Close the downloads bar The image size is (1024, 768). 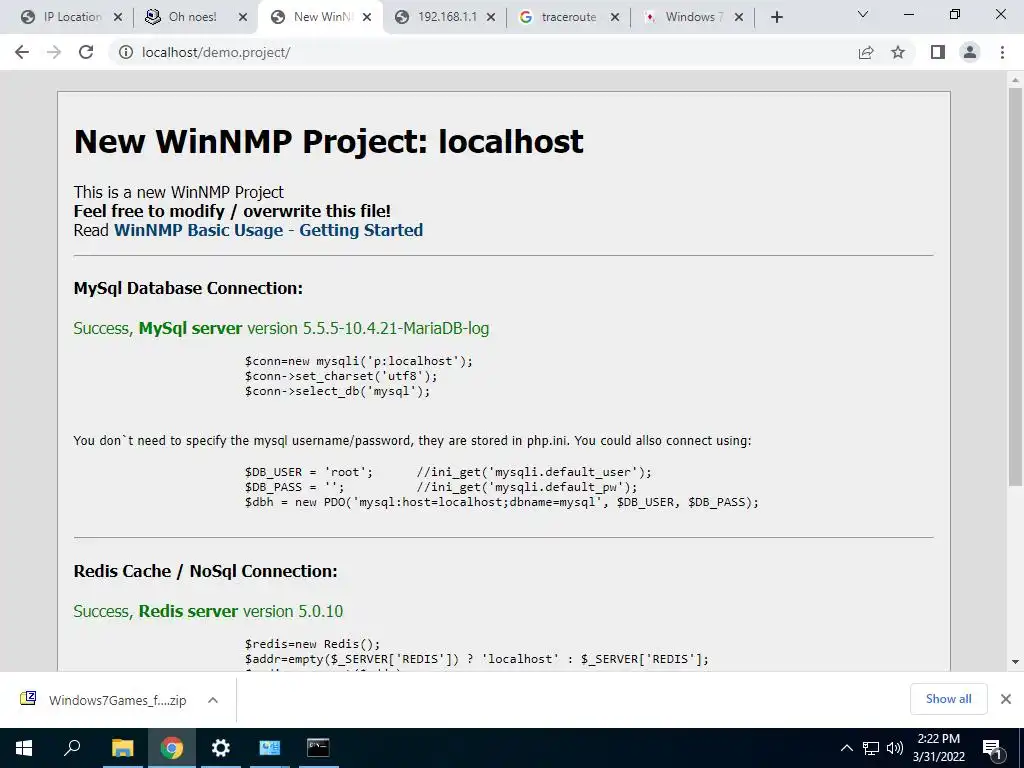coord(1006,699)
